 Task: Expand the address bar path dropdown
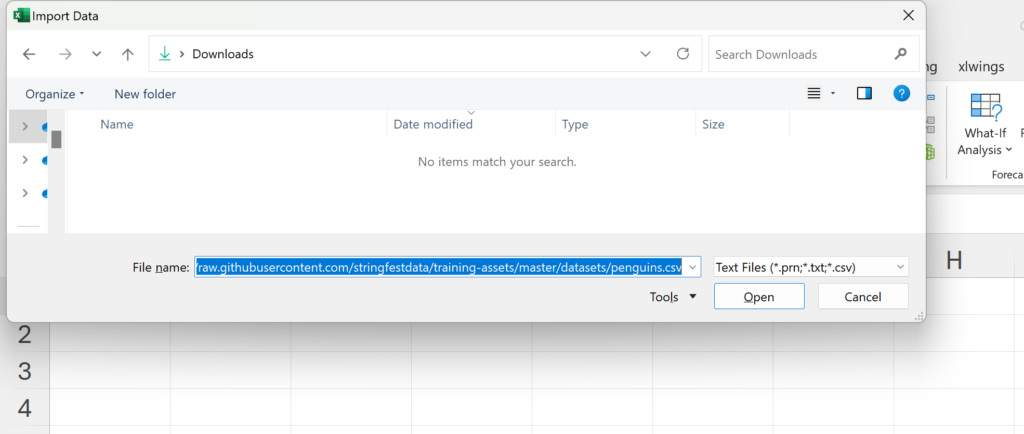coord(646,54)
